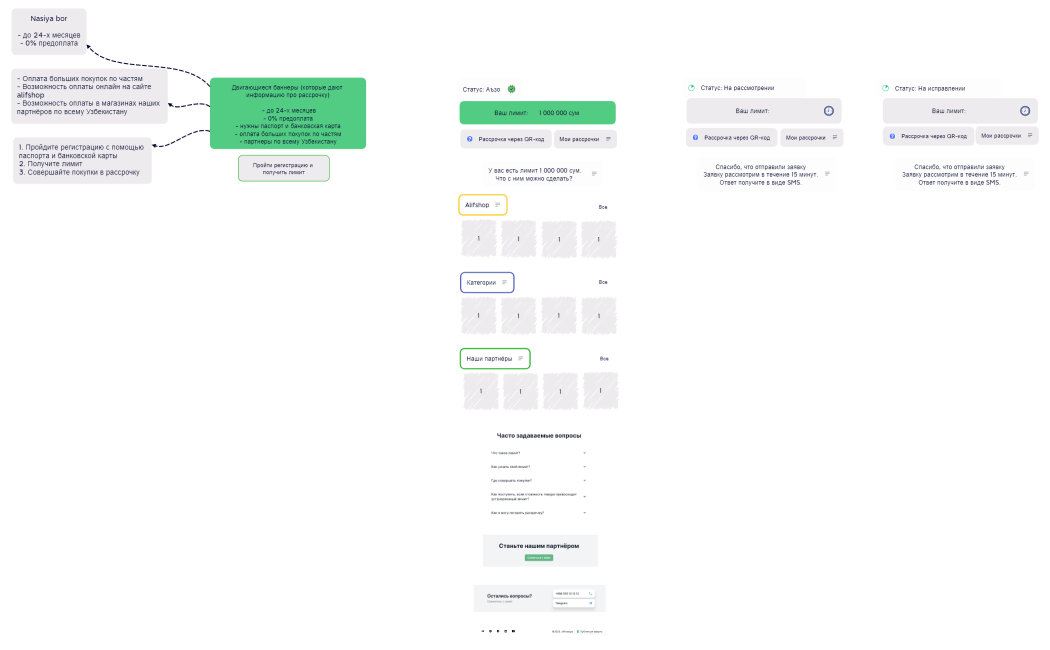Viewport: 1050px width, 650px height.
Task: Click the Telegram contact field
Action: click(x=573, y=603)
